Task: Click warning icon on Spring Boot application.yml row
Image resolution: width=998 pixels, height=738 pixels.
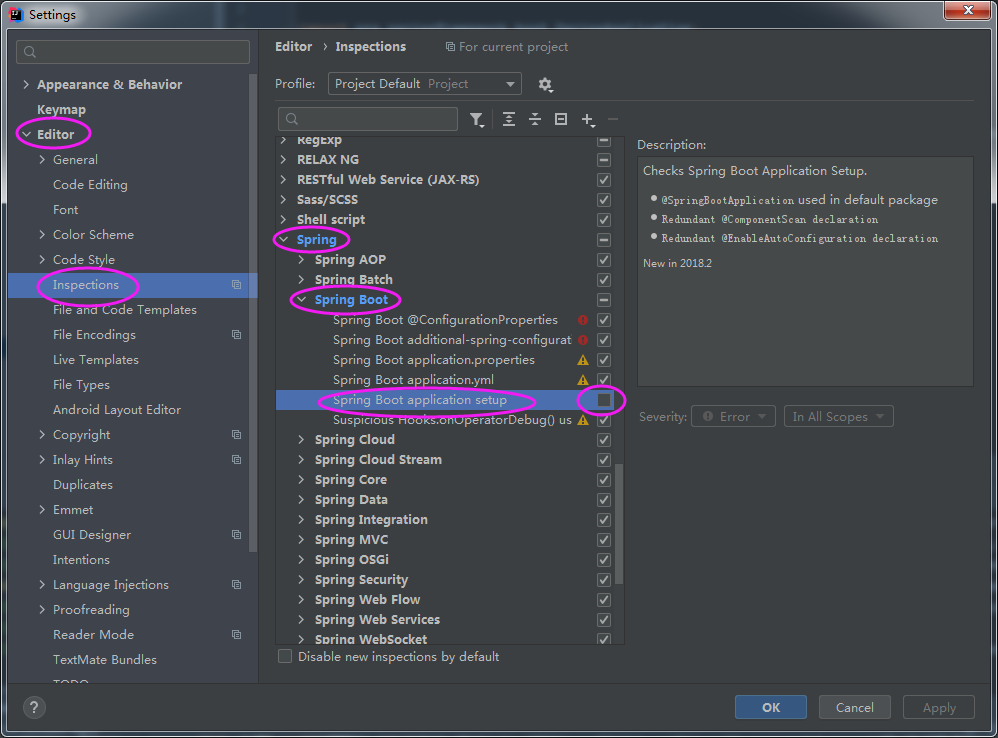Action: pyautogui.click(x=582, y=380)
